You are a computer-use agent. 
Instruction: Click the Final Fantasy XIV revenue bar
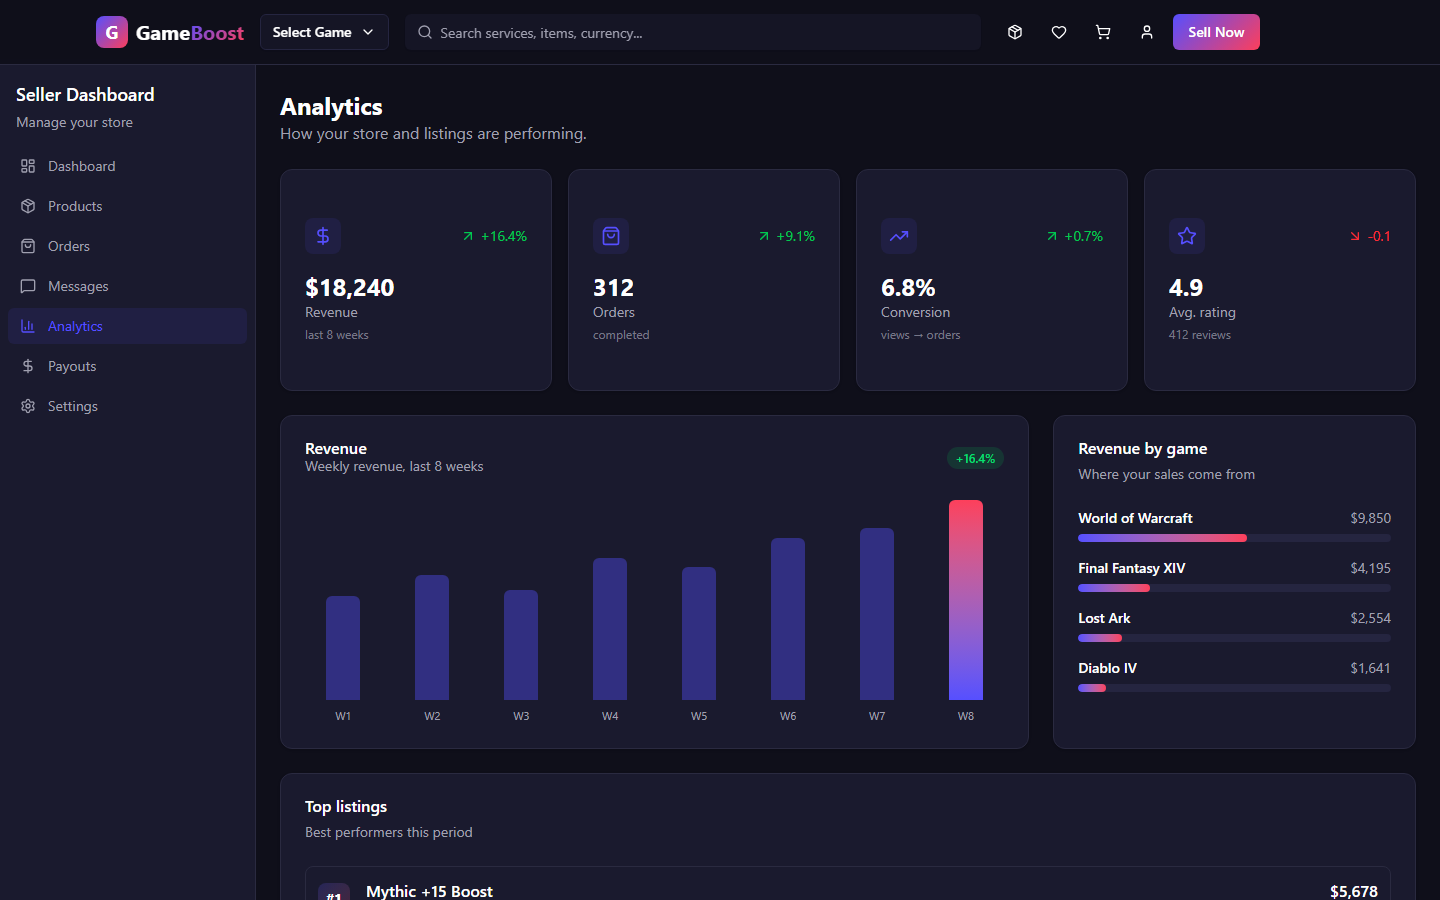(x=1234, y=588)
